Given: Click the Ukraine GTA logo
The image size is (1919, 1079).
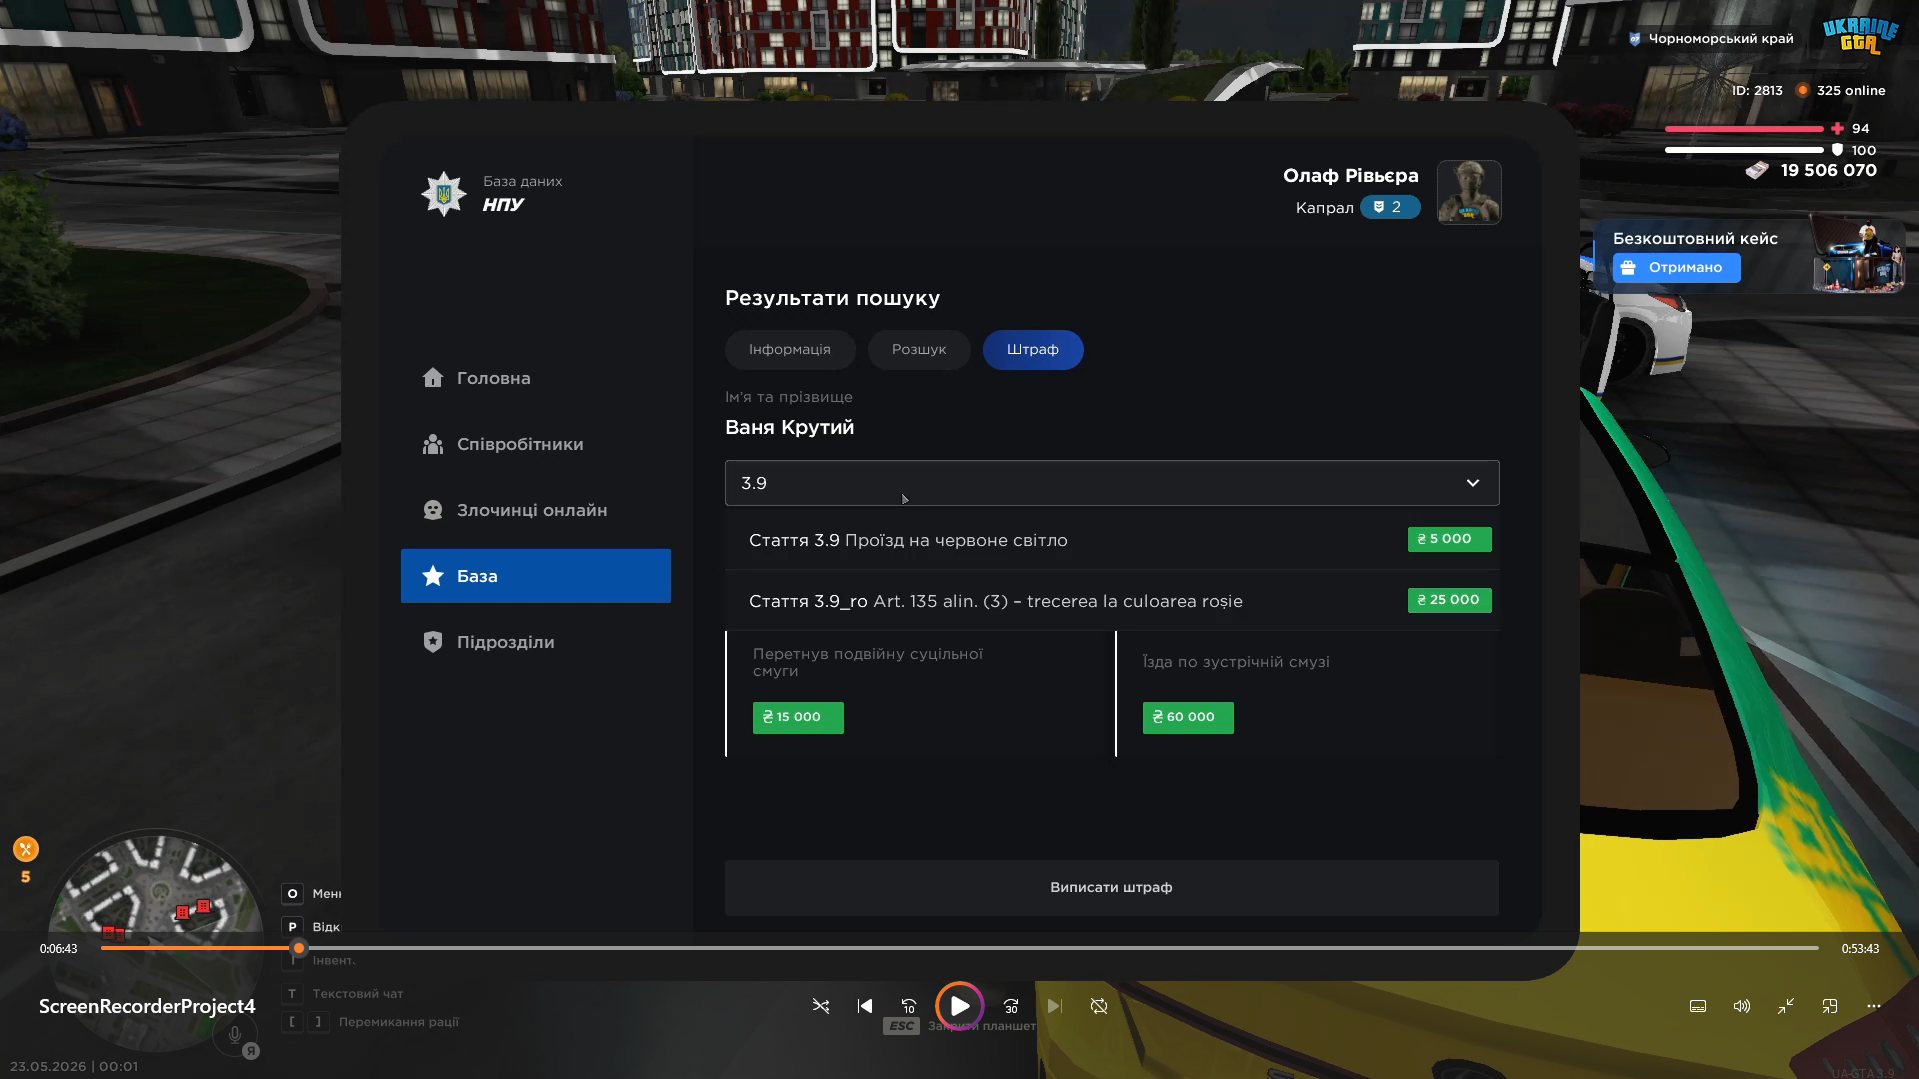Looking at the screenshot, I should click(1860, 36).
